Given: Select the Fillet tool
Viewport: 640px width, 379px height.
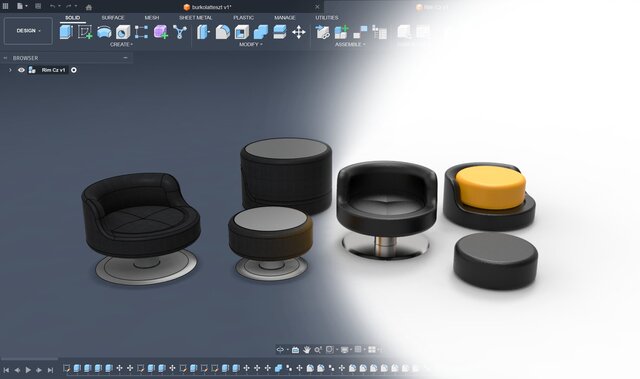Looking at the screenshot, I should click(x=222, y=32).
